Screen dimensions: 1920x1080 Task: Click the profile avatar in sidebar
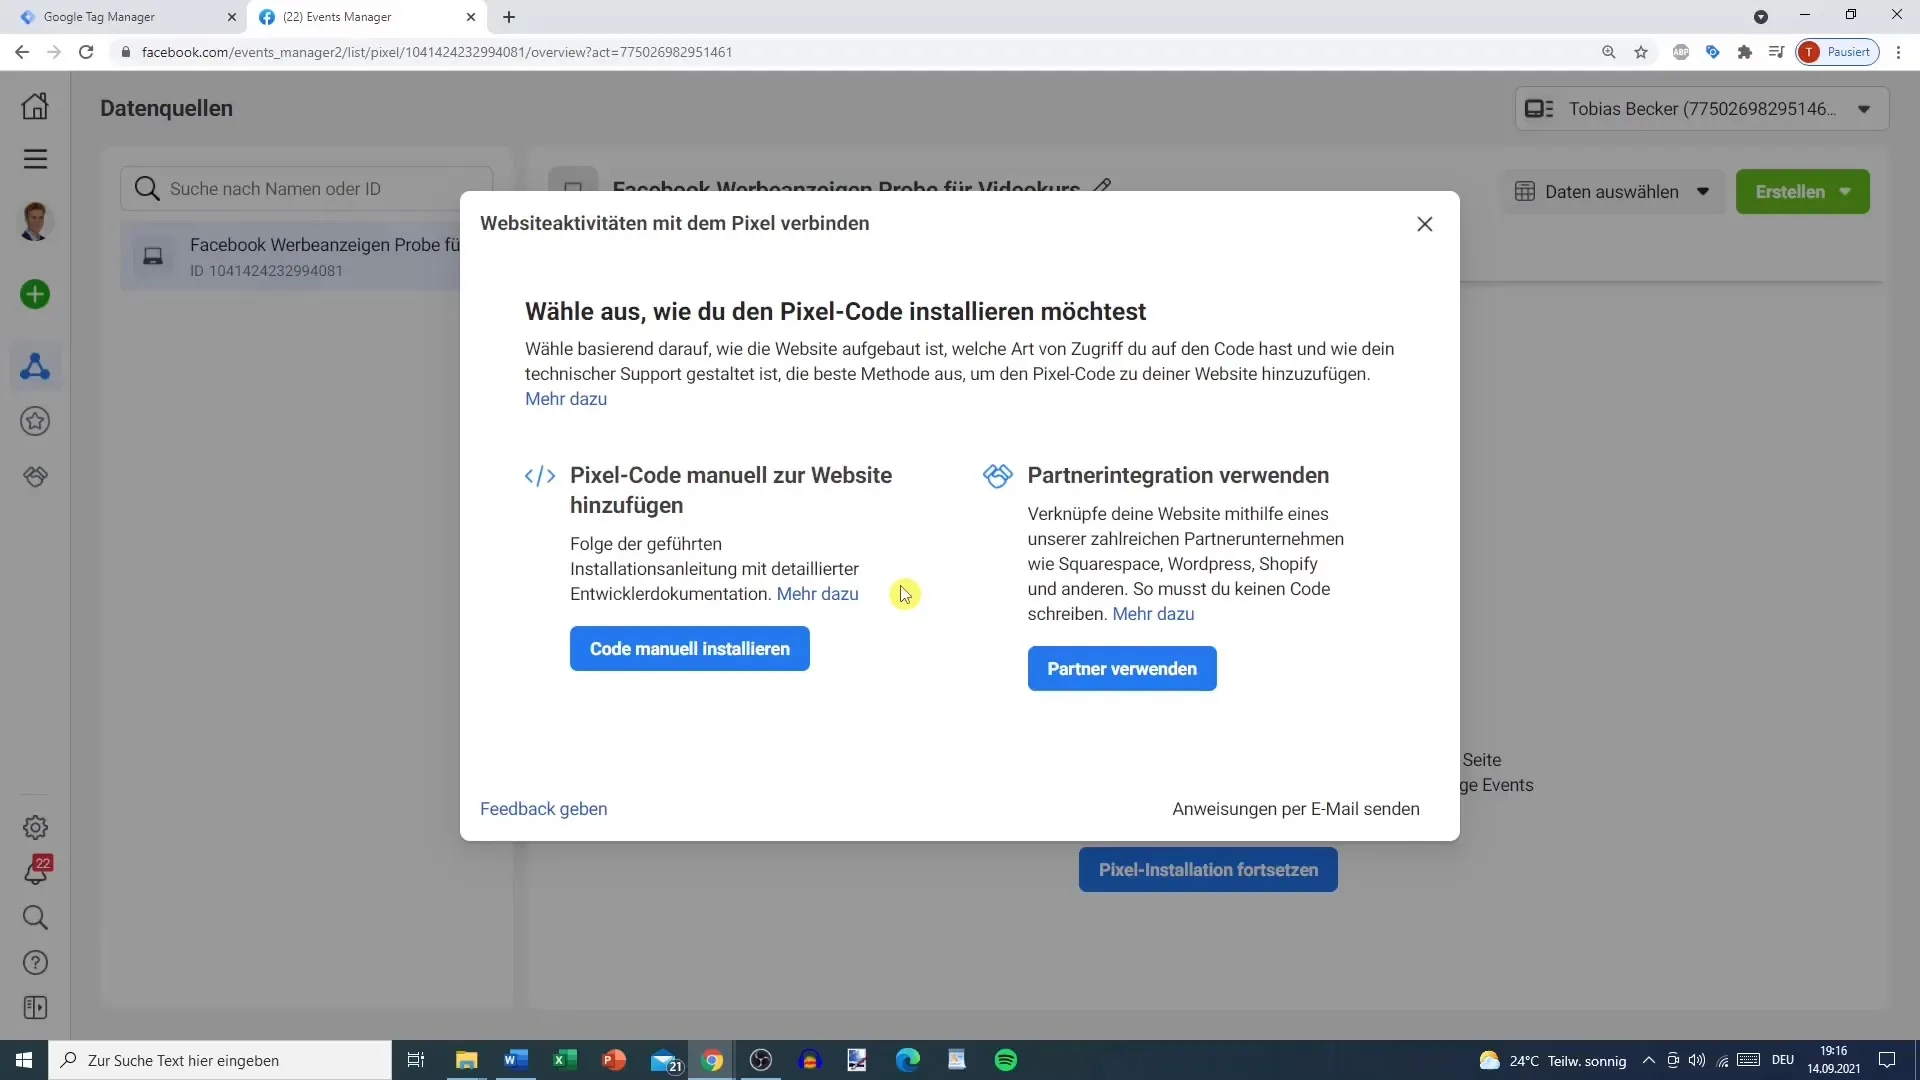[35, 221]
